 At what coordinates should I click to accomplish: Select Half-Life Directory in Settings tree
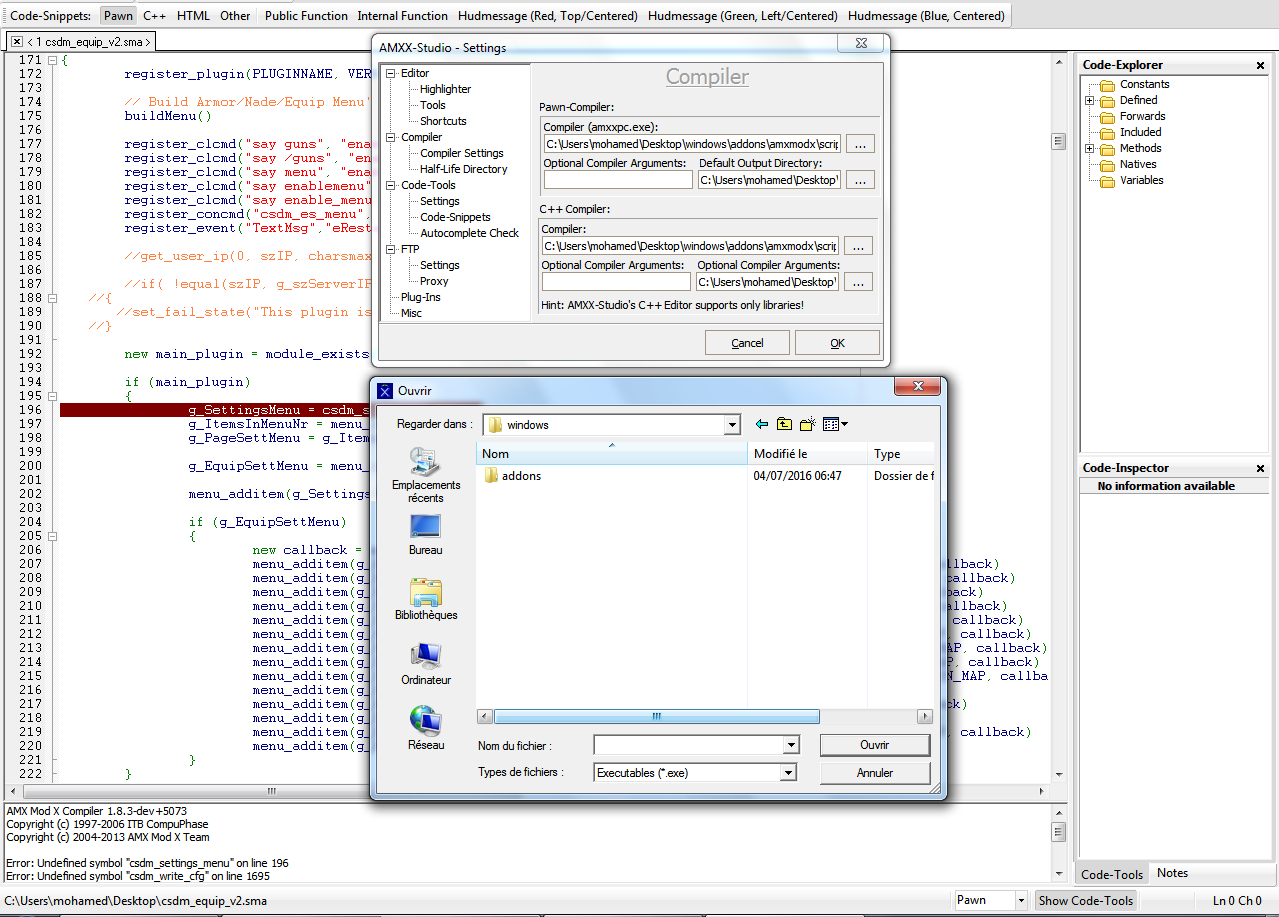[x=463, y=169]
